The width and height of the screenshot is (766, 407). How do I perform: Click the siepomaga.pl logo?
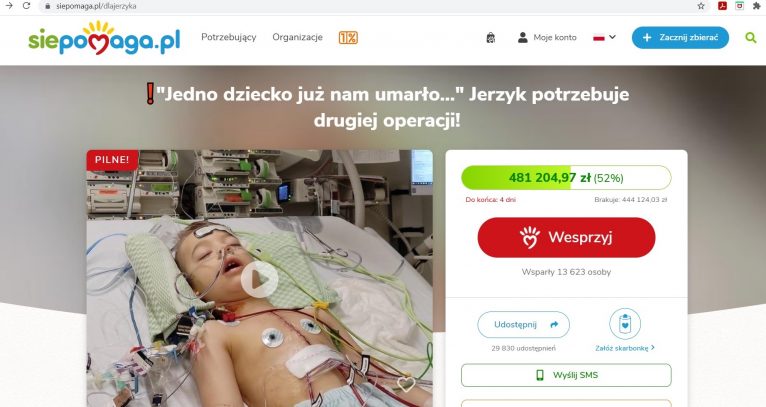(104, 38)
